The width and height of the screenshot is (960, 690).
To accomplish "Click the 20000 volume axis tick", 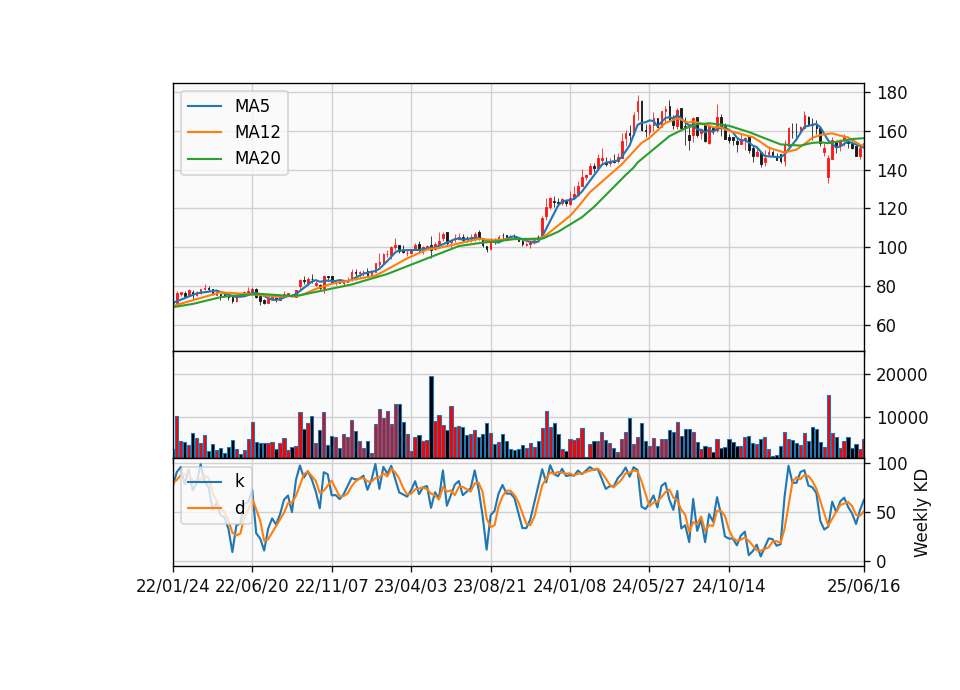I will coord(902,375).
